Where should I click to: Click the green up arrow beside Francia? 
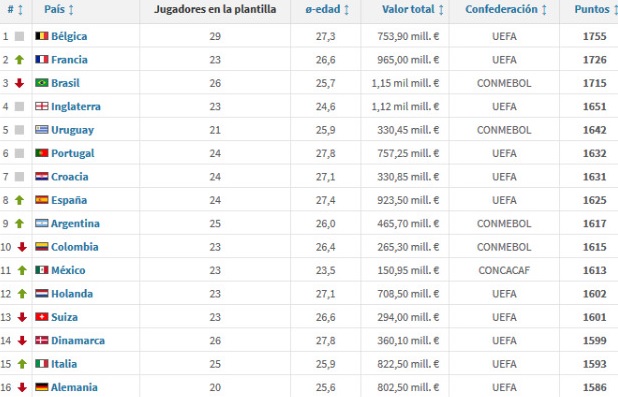[x=19, y=60]
